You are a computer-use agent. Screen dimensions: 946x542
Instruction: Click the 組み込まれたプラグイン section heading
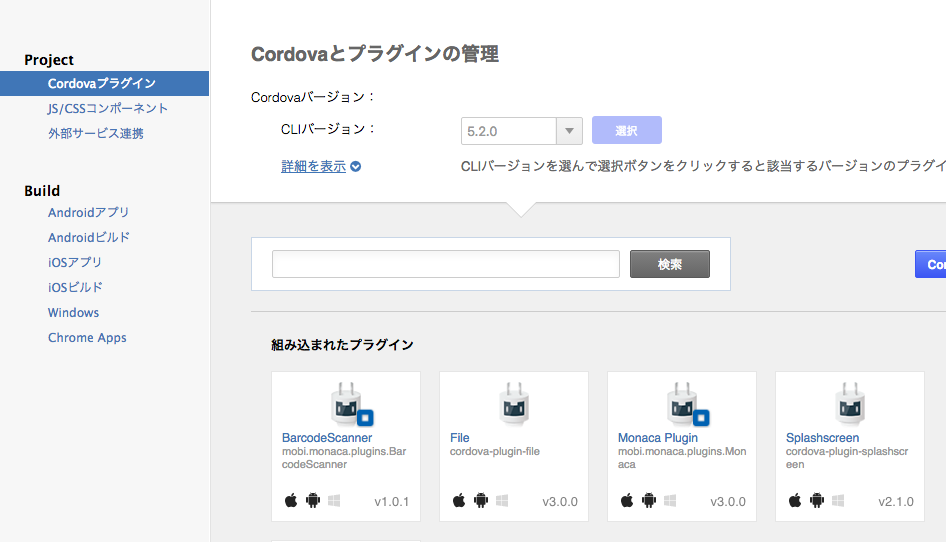pyautogui.click(x=342, y=345)
